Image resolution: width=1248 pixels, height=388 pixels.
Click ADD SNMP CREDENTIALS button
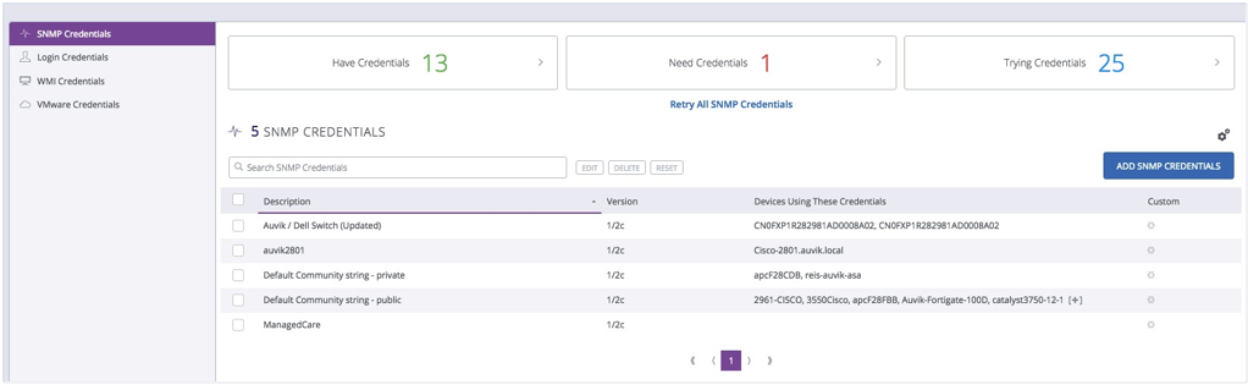click(x=1168, y=166)
